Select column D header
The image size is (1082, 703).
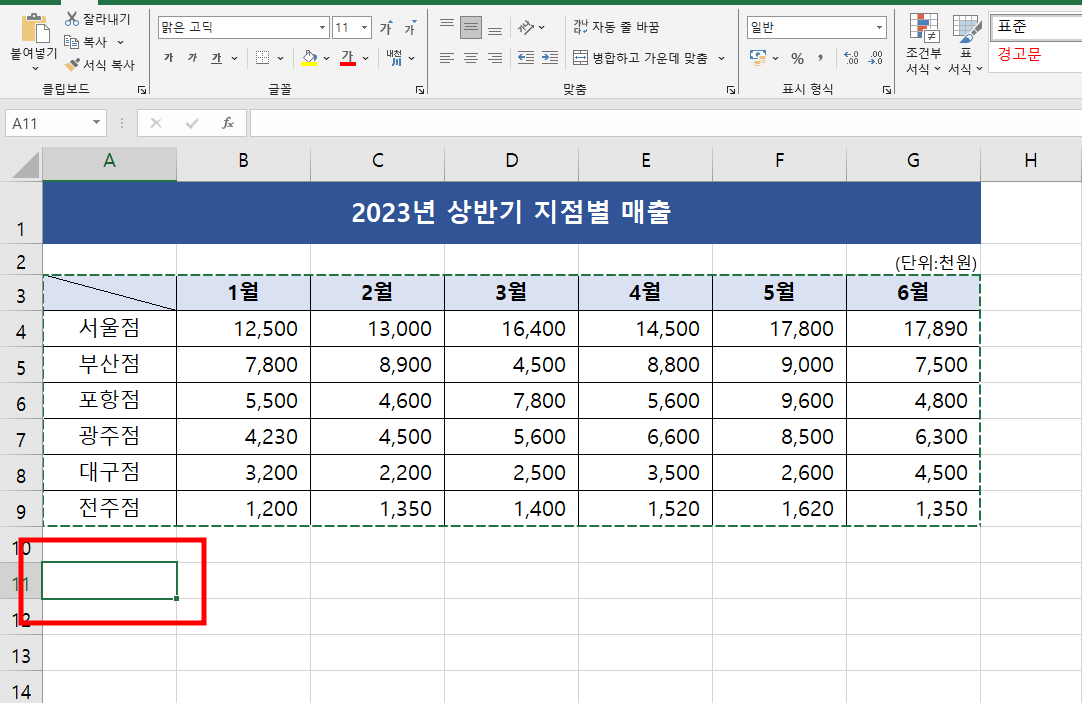point(511,161)
